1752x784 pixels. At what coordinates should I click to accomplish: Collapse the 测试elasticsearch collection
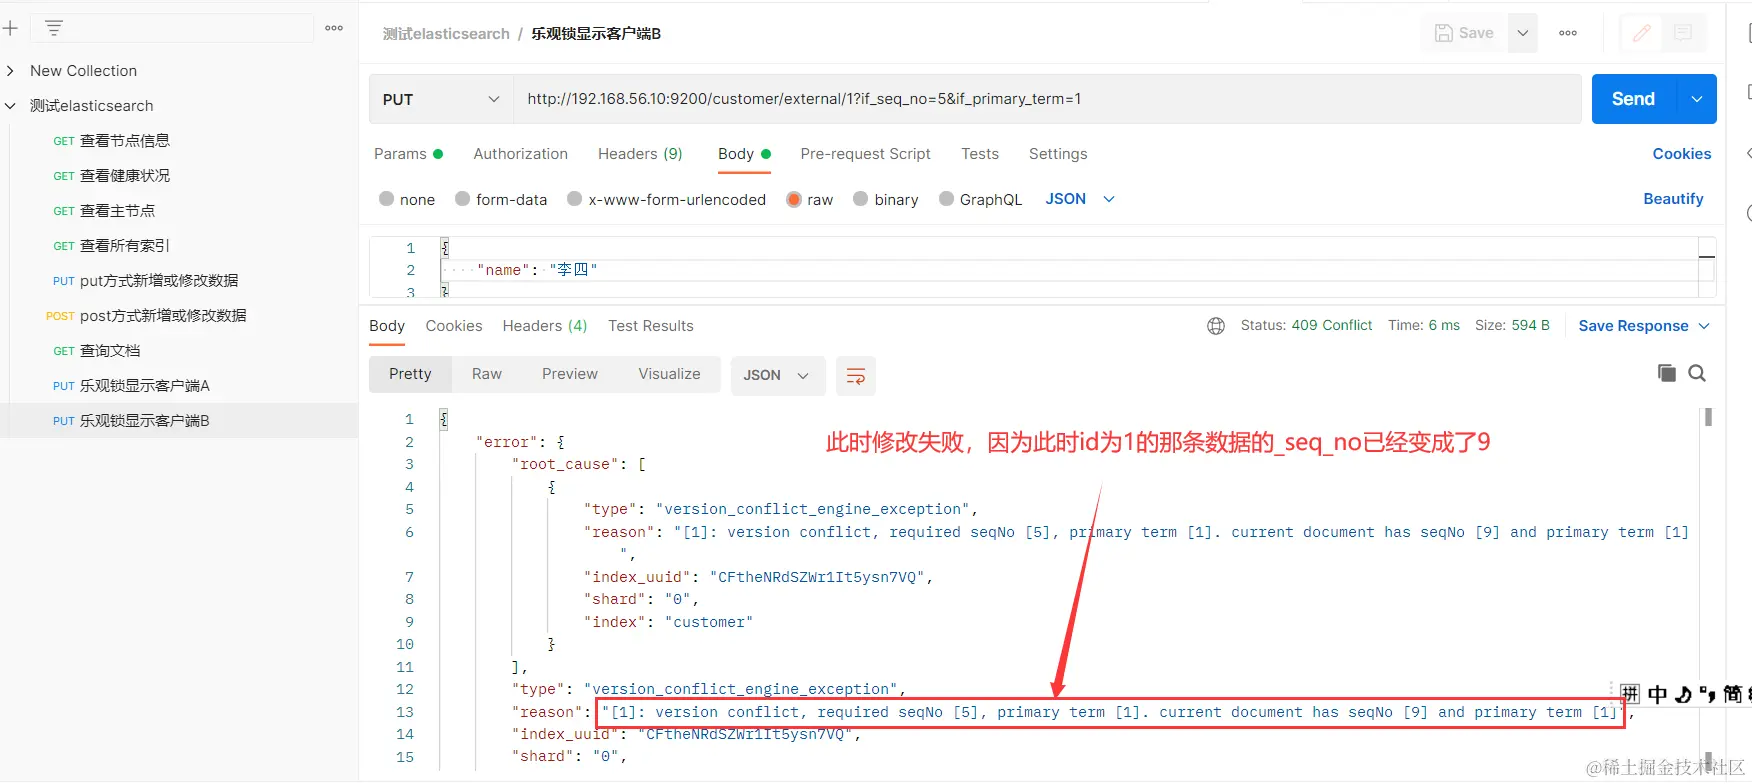[10, 106]
